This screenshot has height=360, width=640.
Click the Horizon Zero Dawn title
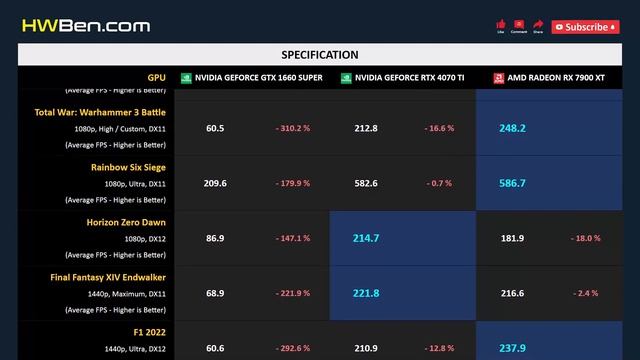[x=126, y=222]
